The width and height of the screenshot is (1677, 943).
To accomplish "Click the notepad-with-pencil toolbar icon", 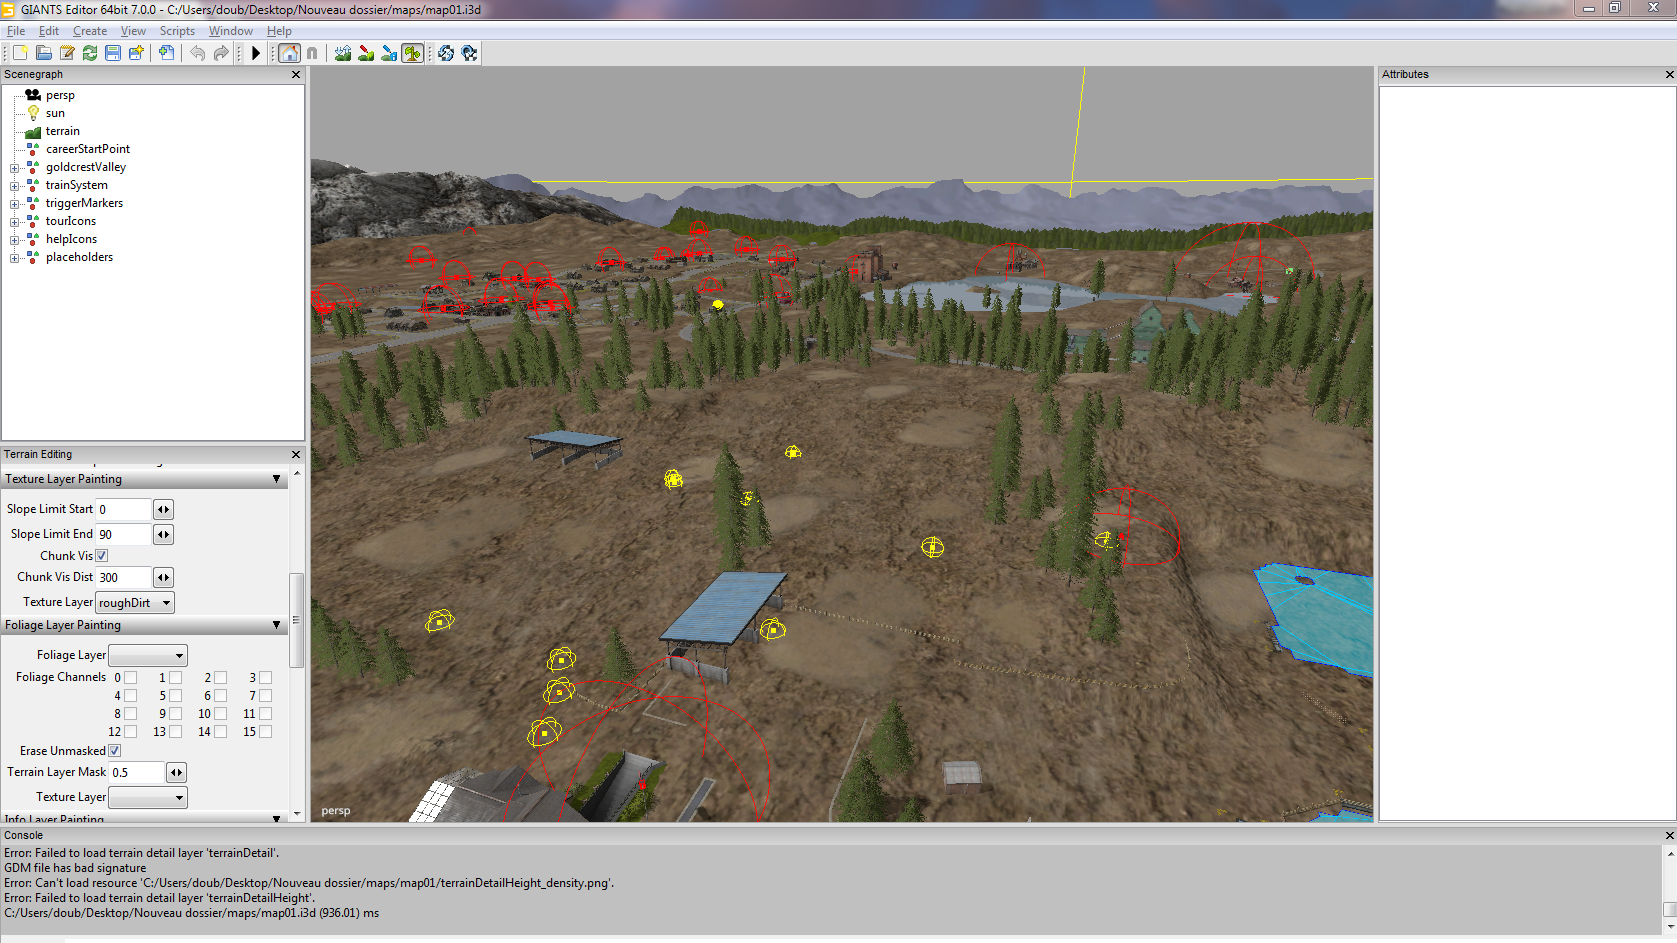I will (x=67, y=53).
